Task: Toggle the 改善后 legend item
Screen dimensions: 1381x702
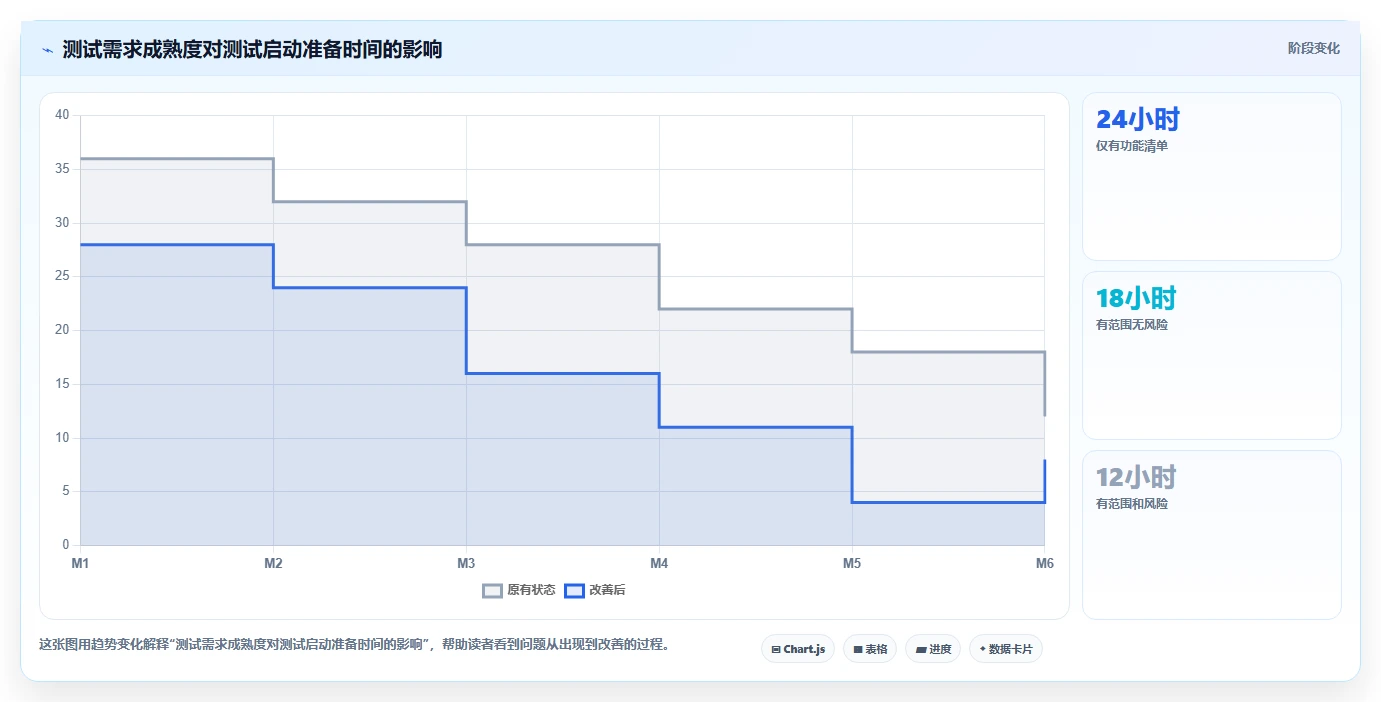Action: tap(595, 590)
